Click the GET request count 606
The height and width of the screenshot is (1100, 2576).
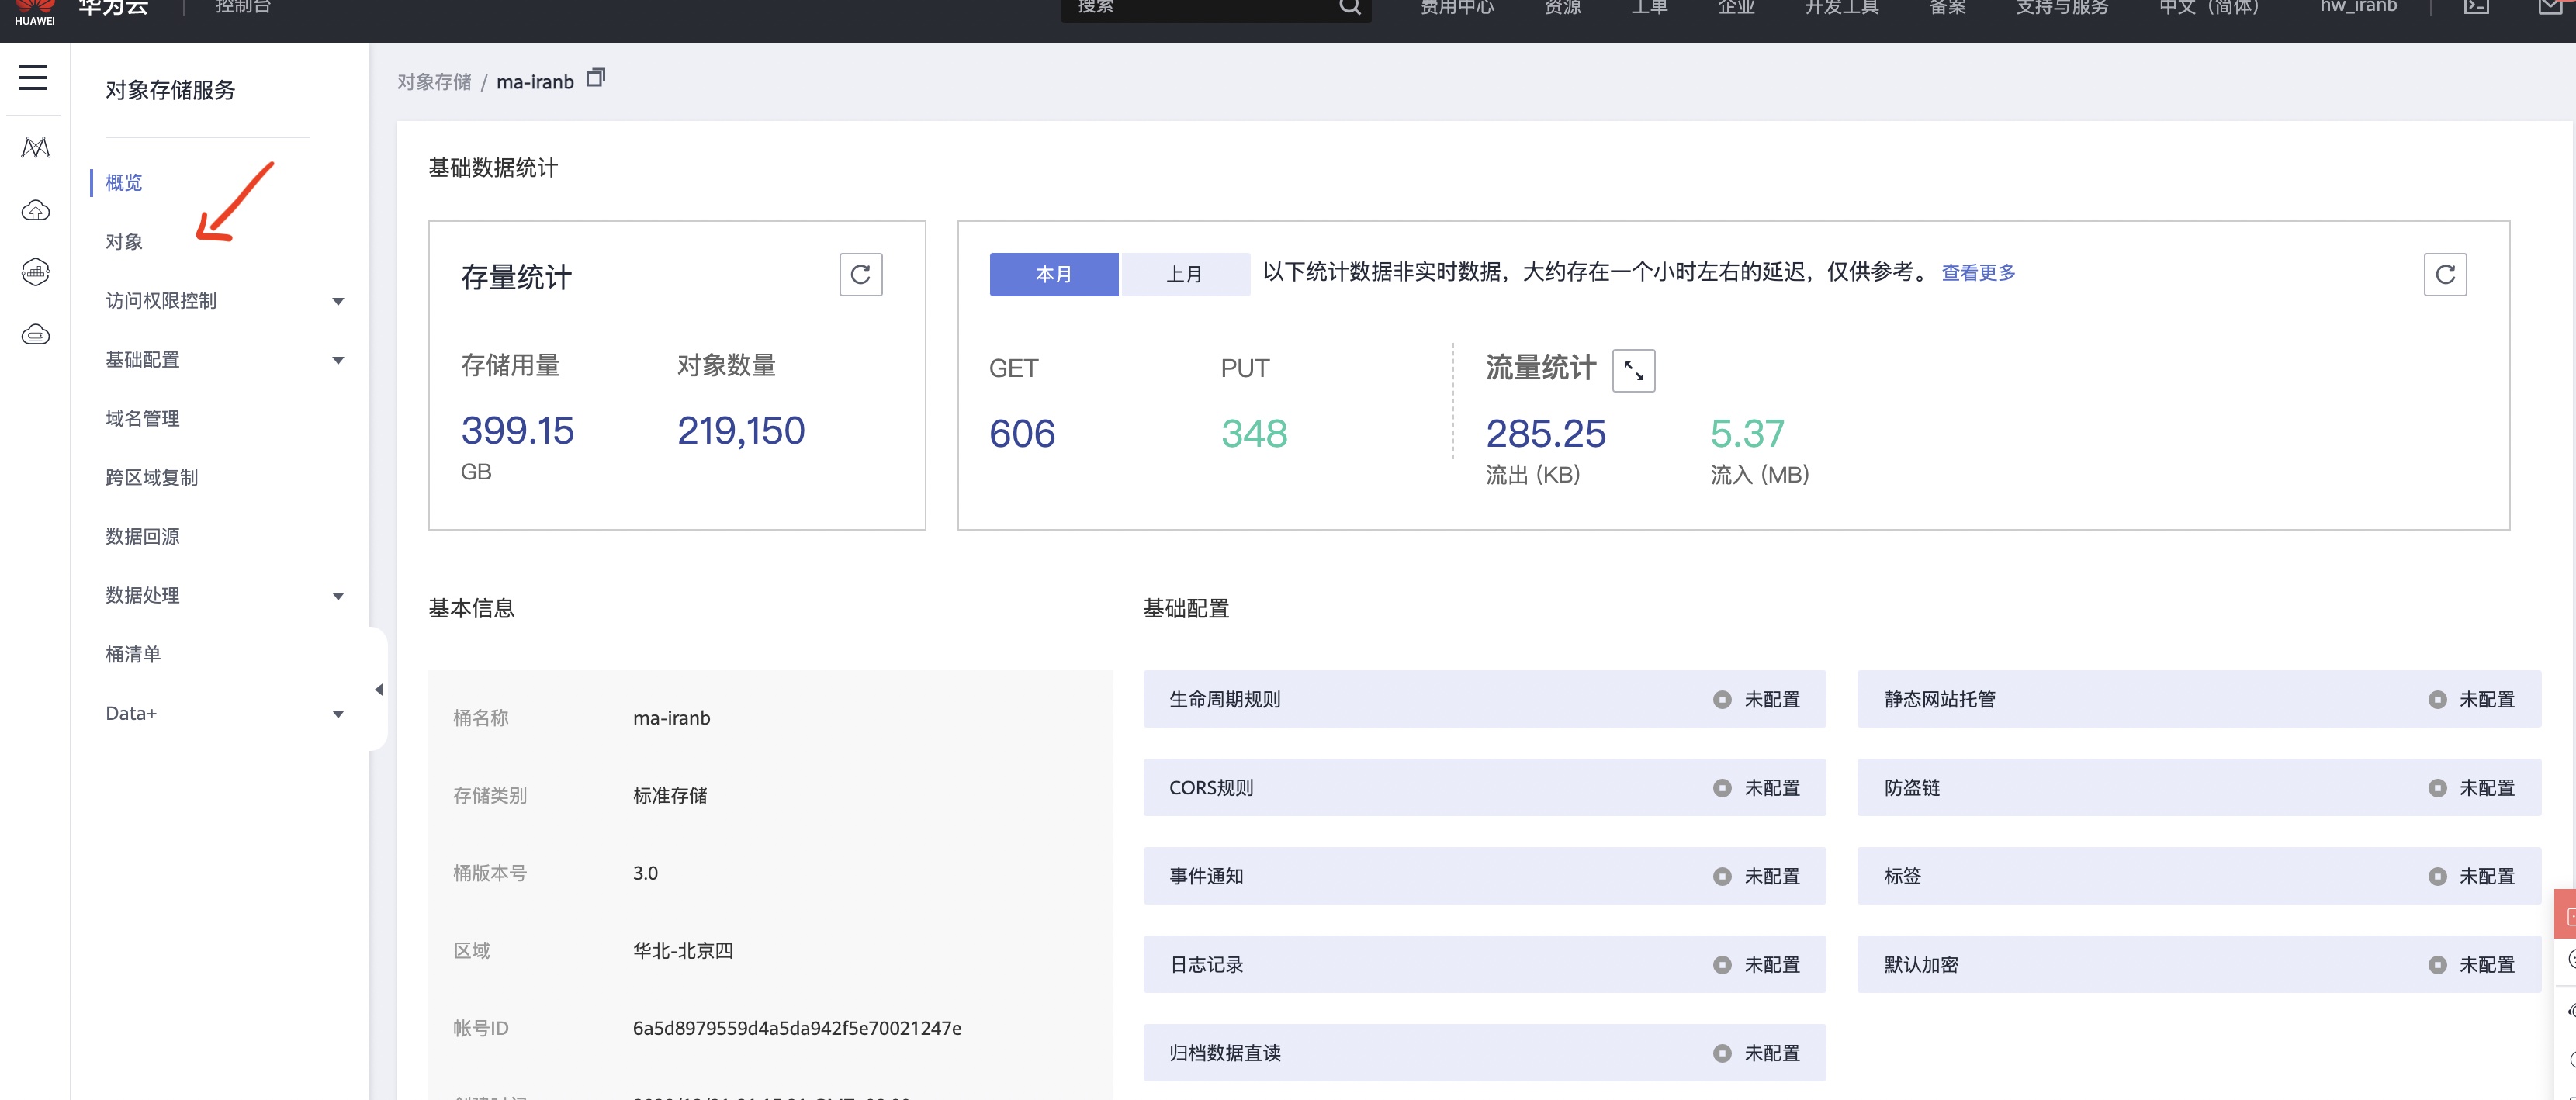[x=1022, y=434]
